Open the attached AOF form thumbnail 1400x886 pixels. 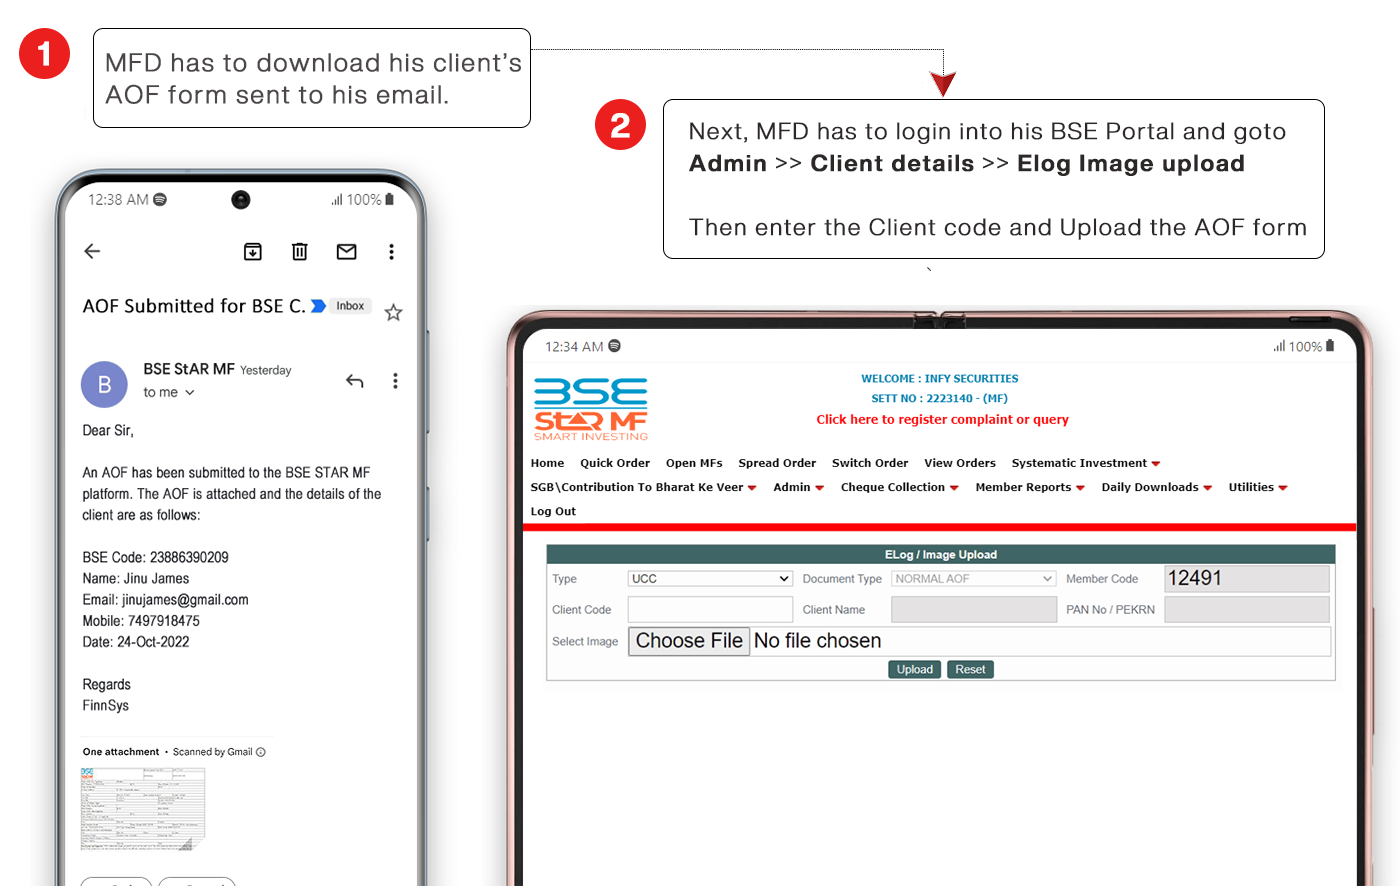pyautogui.click(x=142, y=808)
